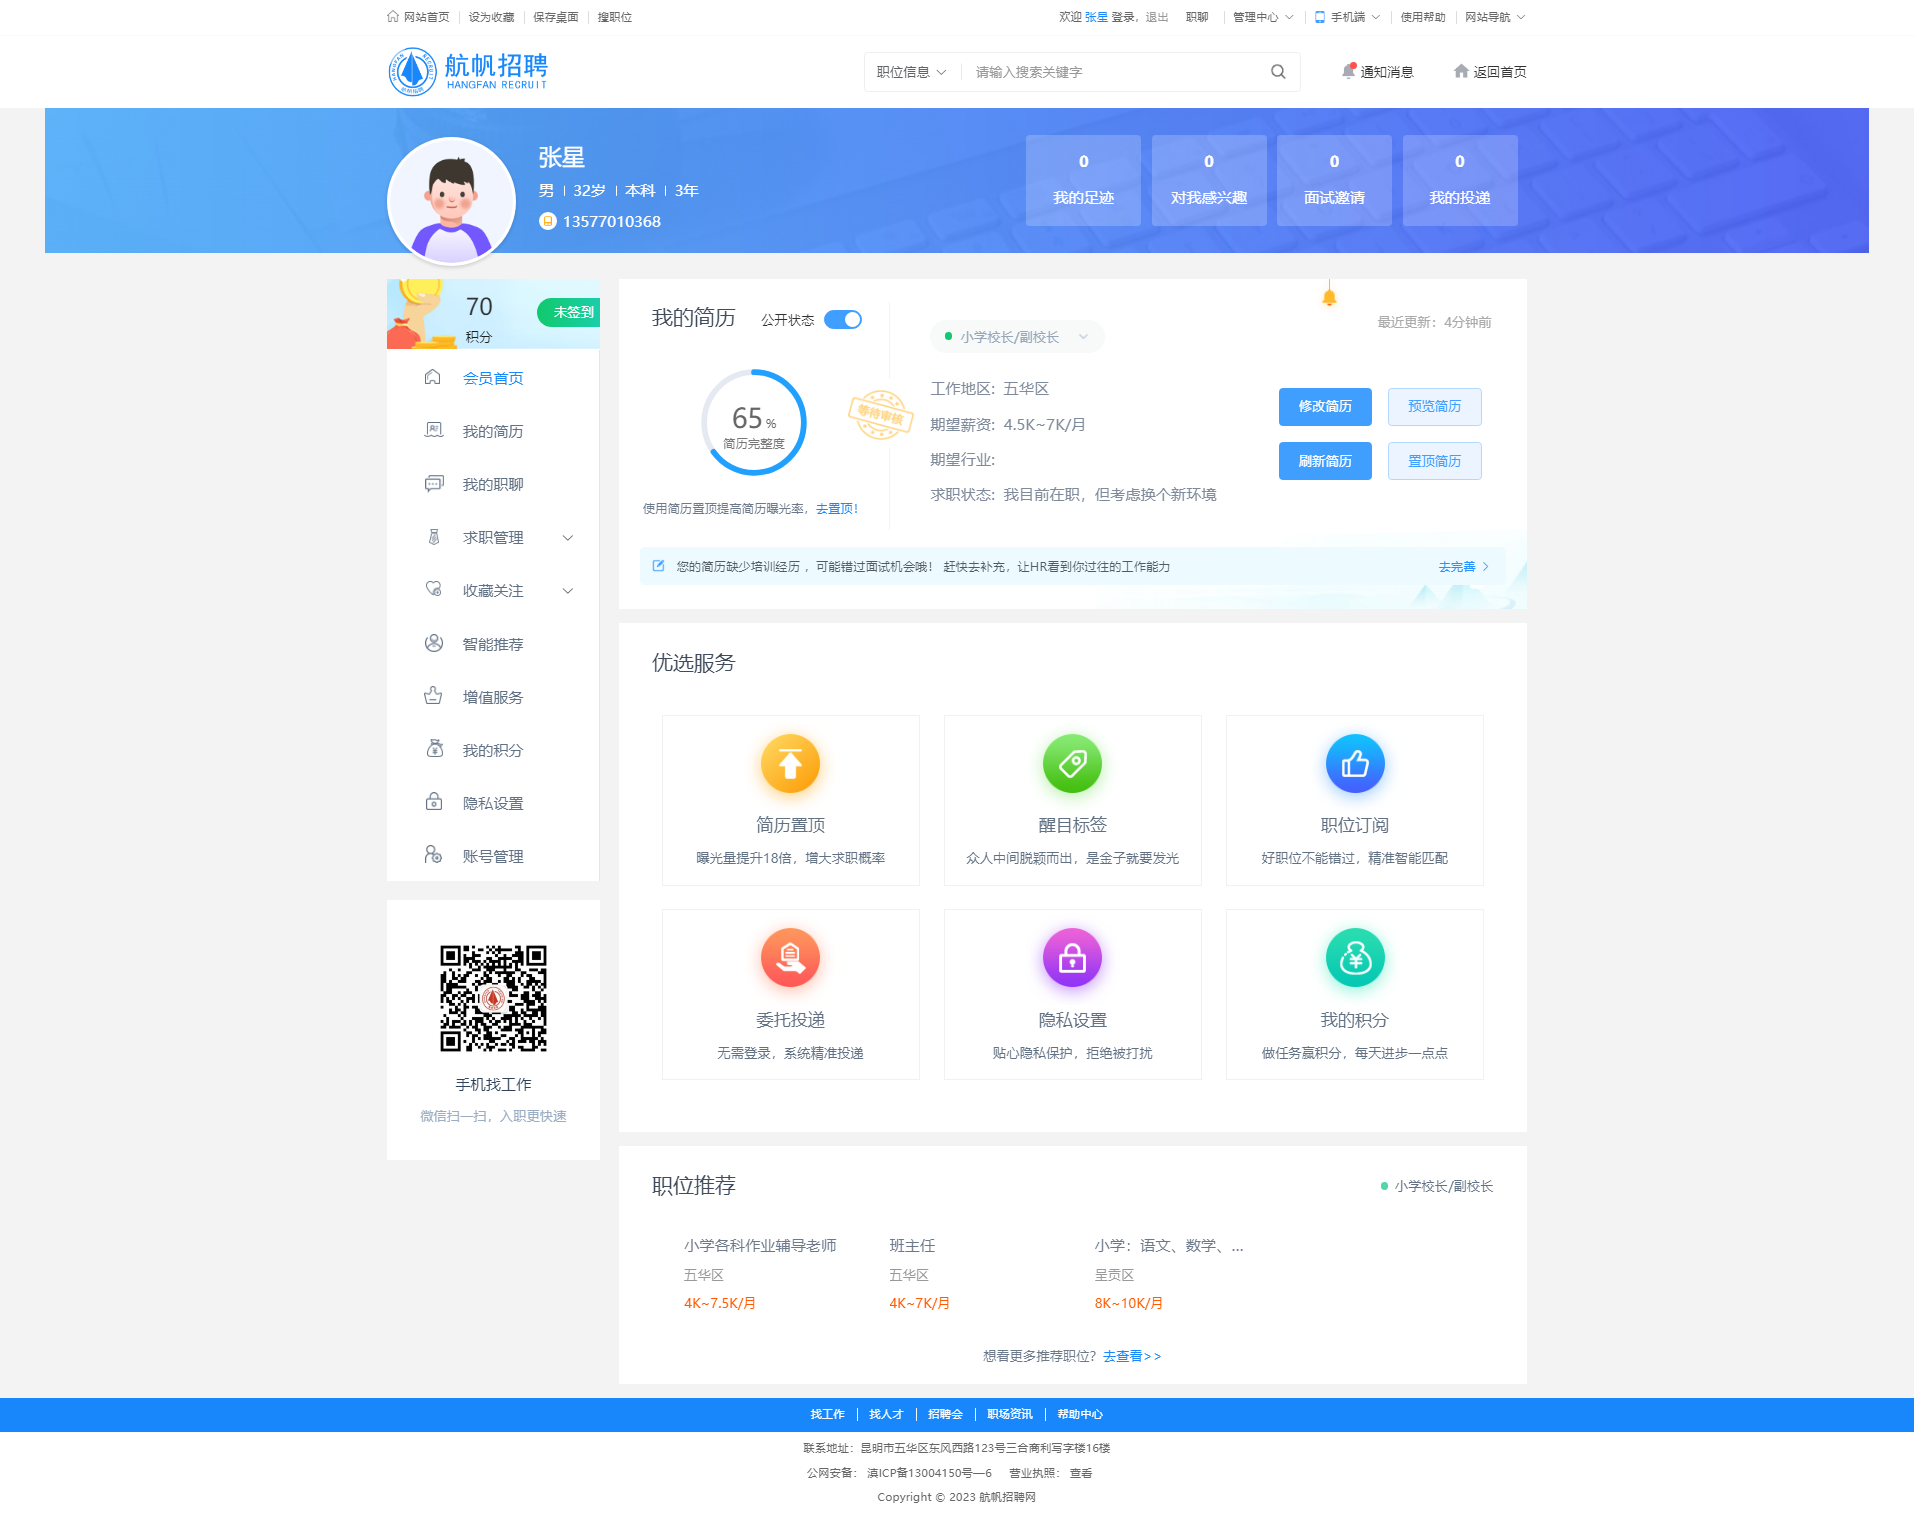Open the 我的积分 money bag icon

[x=1354, y=958]
